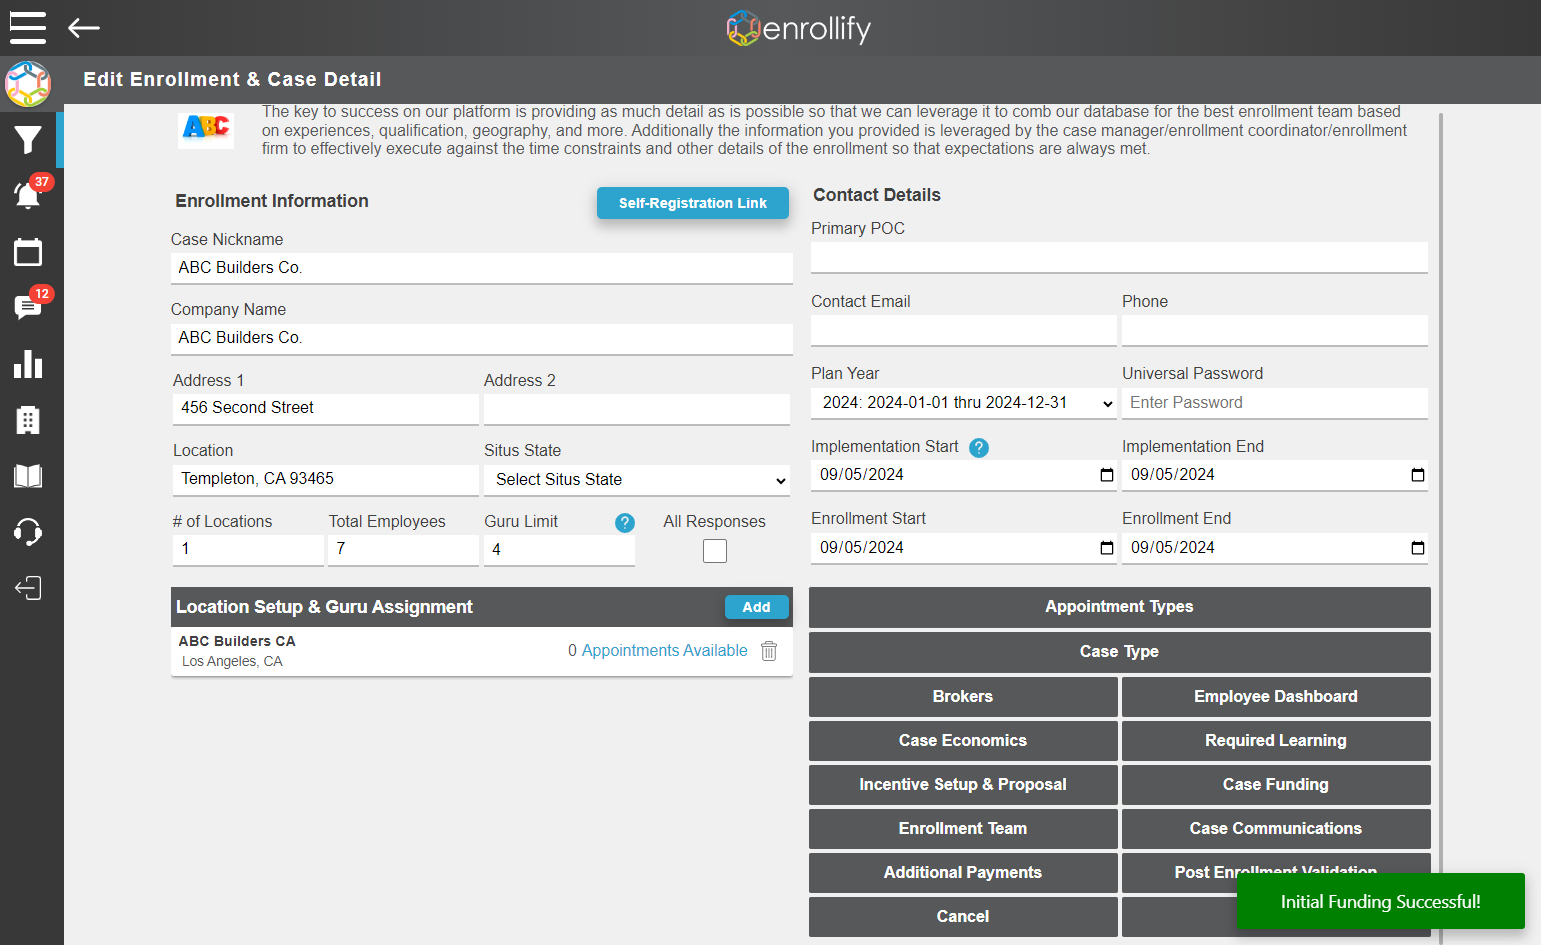Open the building companies icon
This screenshot has height=945, width=1541.
pos(28,420)
